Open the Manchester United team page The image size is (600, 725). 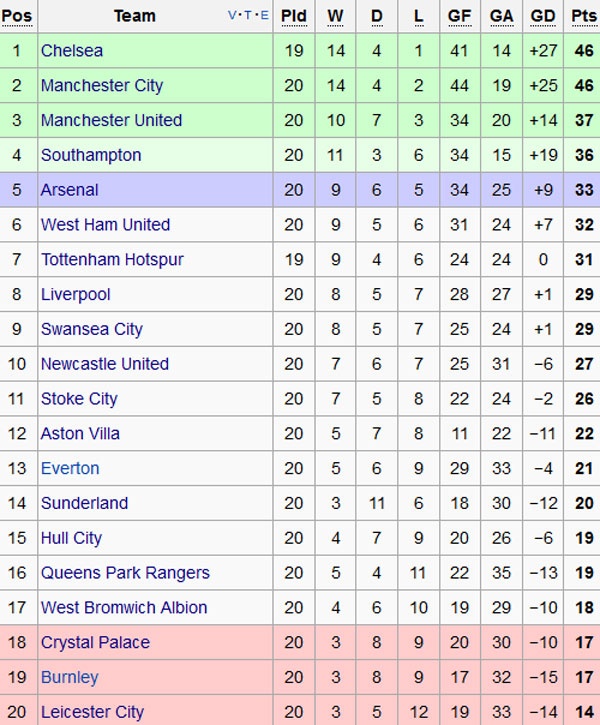click(x=111, y=121)
